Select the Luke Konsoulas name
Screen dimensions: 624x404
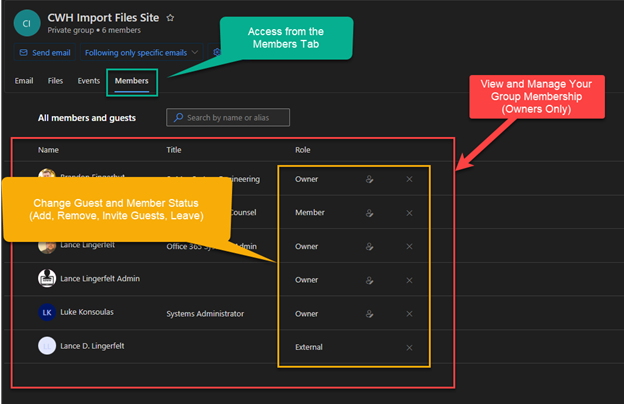point(87,312)
